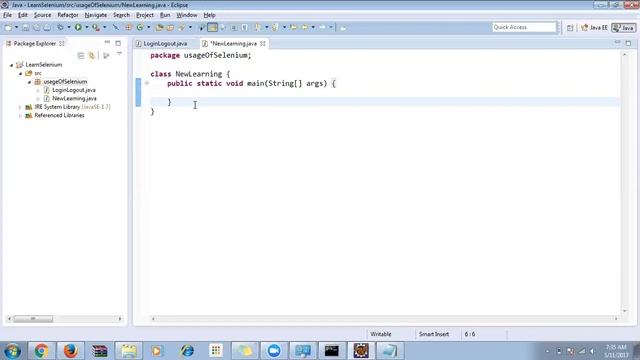Image resolution: width=640 pixels, height=360 pixels.
Task: Collapse the LearnSelenium project node
Action: pos(11,65)
